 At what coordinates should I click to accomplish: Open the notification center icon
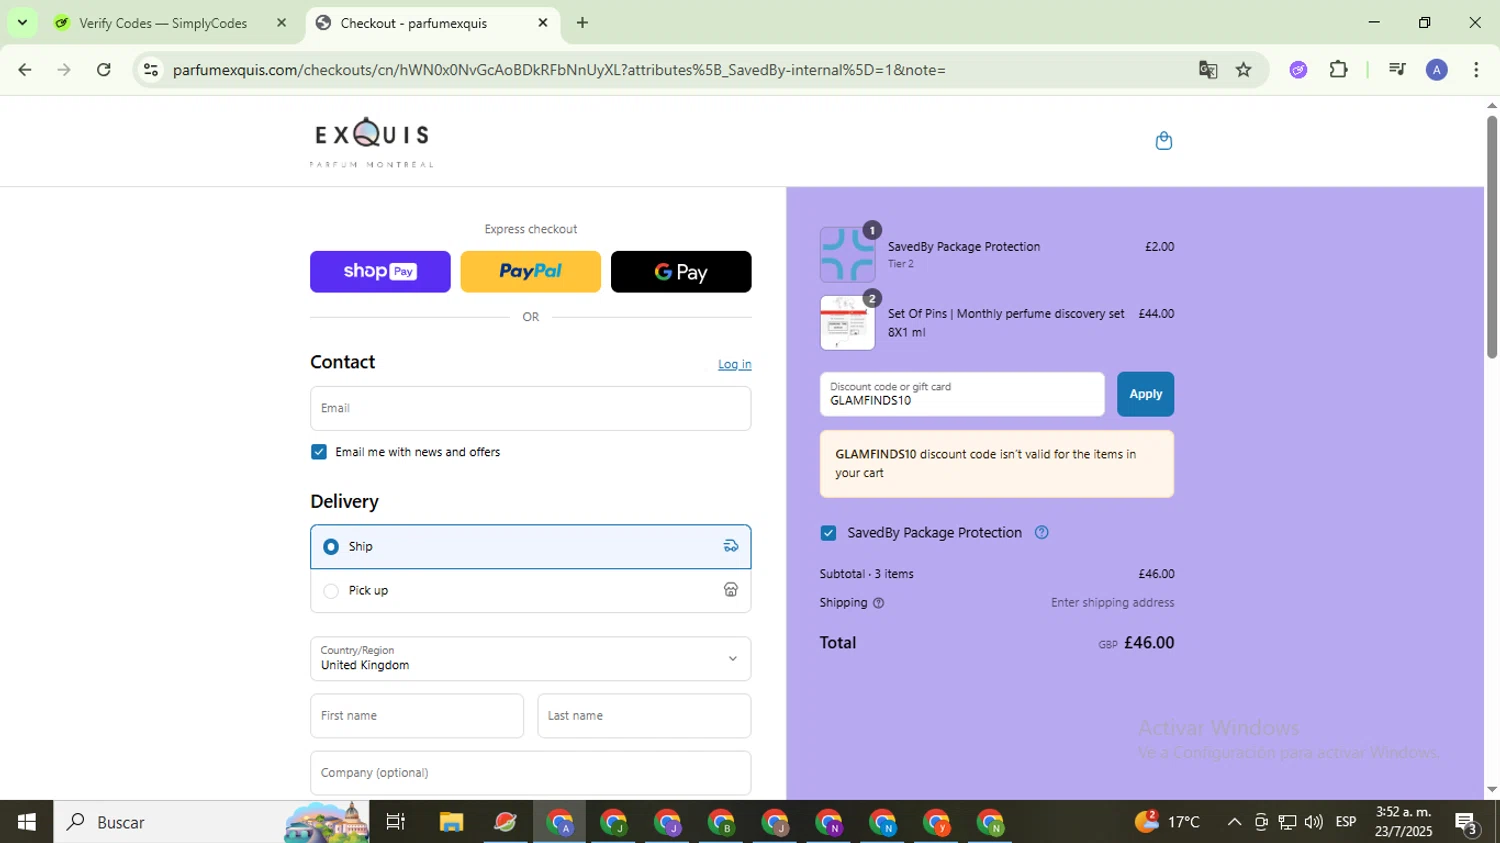(1466, 823)
